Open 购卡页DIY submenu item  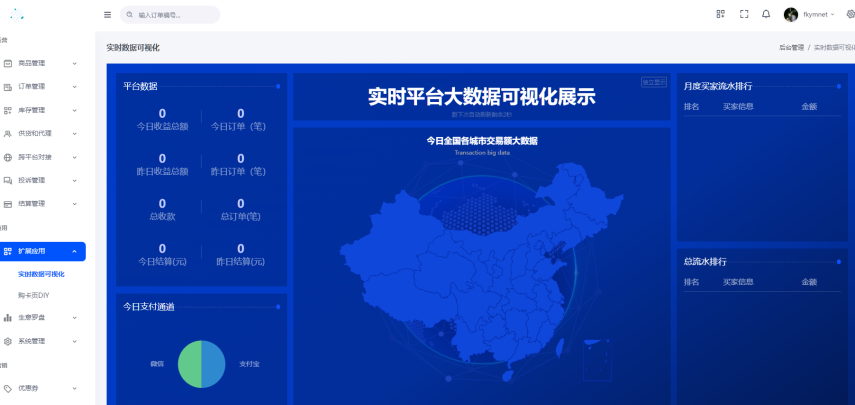(33, 295)
